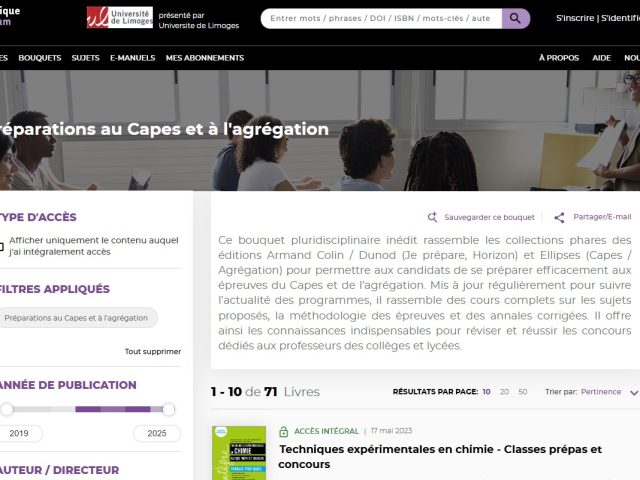This screenshot has width=640, height=480.
Task: Open the À propos page
Action: [x=558, y=58]
